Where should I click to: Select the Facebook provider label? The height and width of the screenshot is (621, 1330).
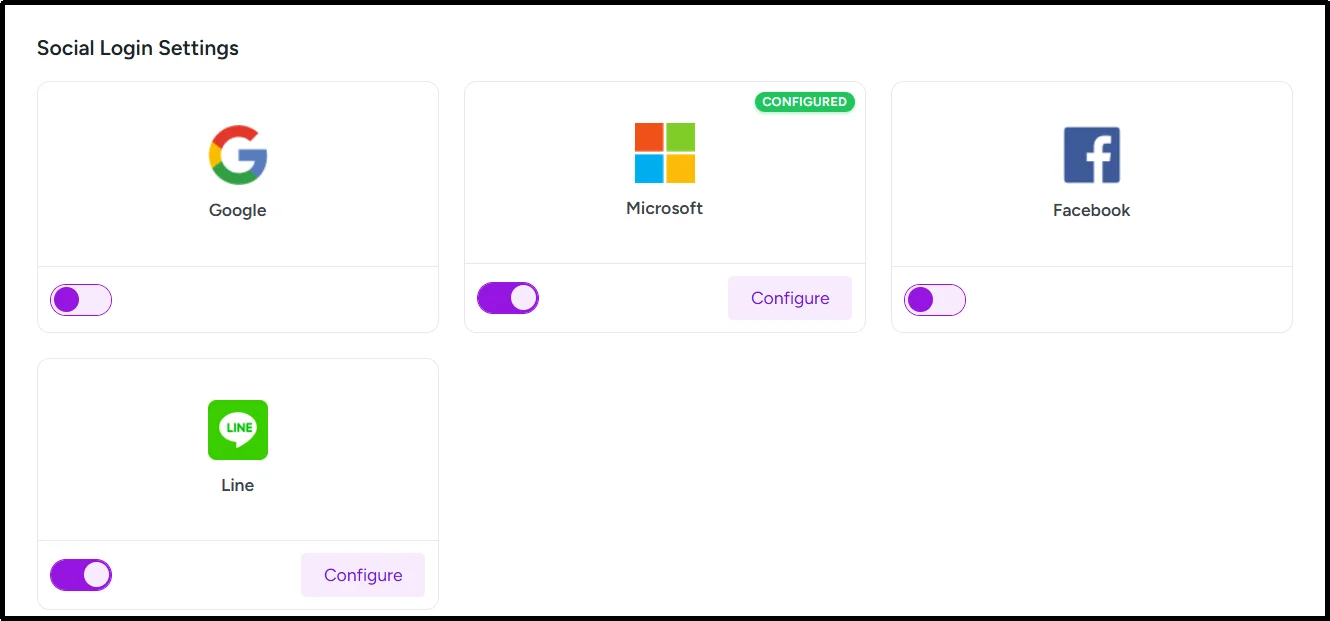(x=1091, y=210)
